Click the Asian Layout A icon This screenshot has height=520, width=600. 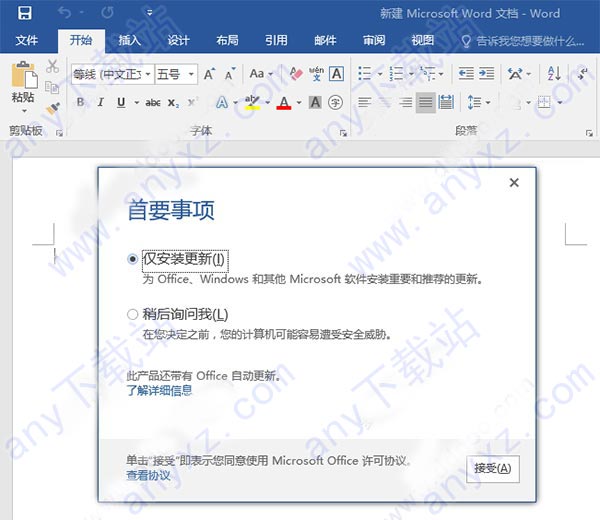pos(515,73)
